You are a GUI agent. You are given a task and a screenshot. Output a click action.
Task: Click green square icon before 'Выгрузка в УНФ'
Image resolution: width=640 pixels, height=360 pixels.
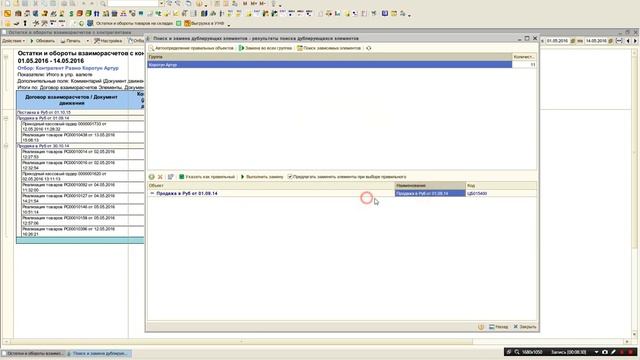[179, 23]
